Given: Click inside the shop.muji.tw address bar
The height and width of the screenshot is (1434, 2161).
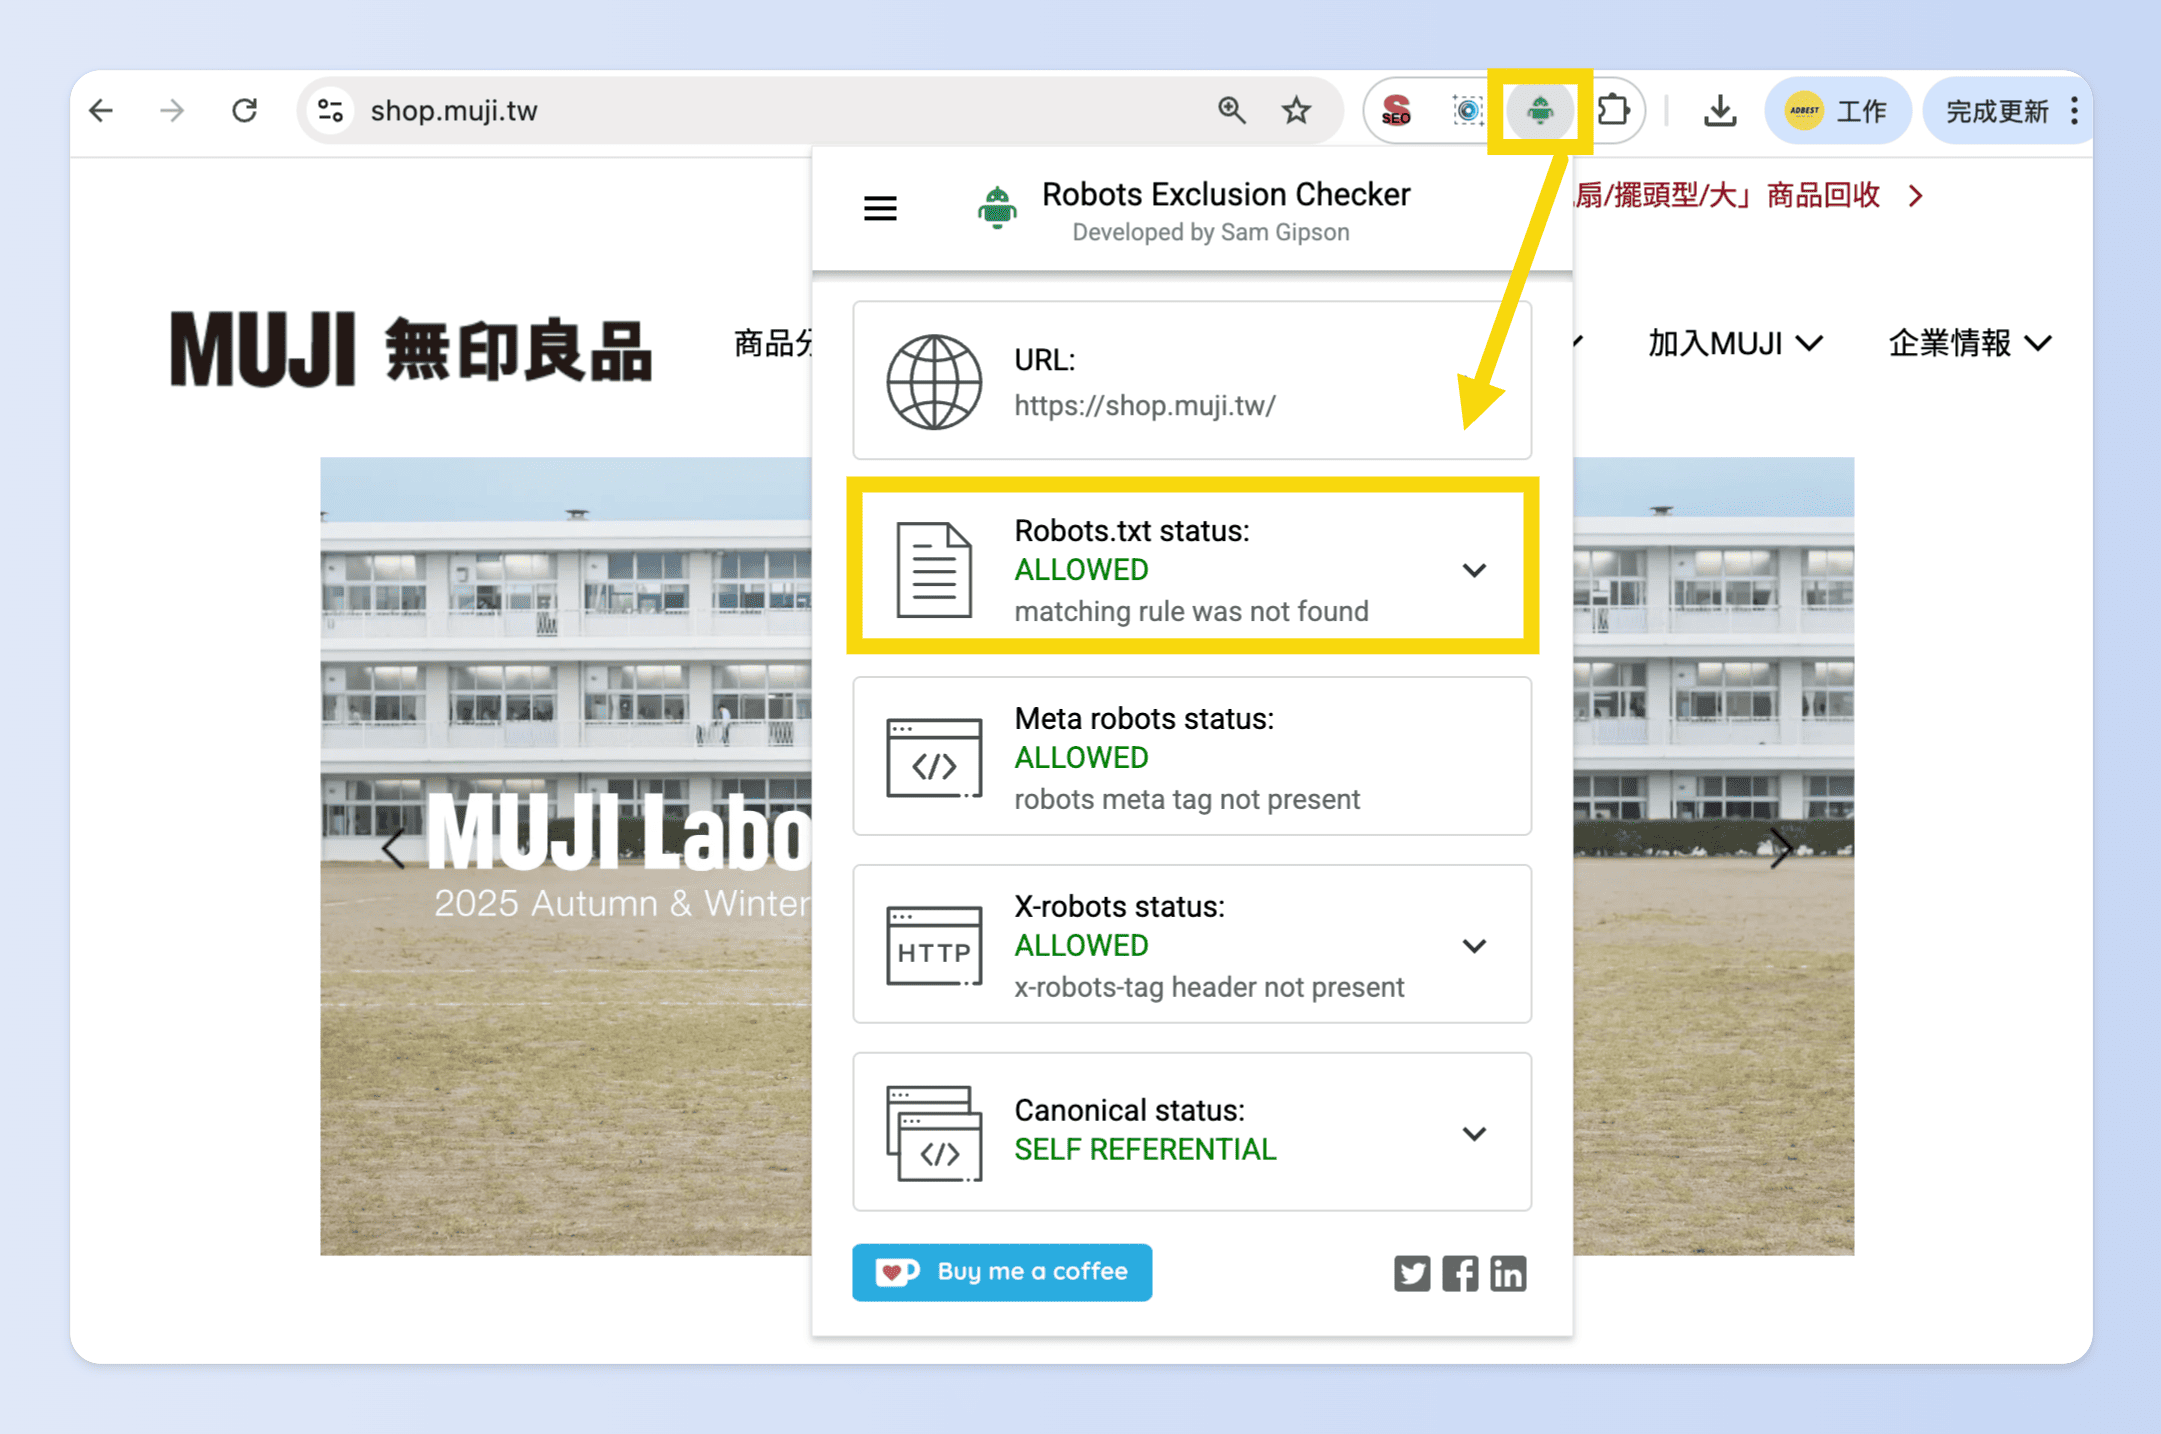Looking at the screenshot, I should click(x=700, y=110).
